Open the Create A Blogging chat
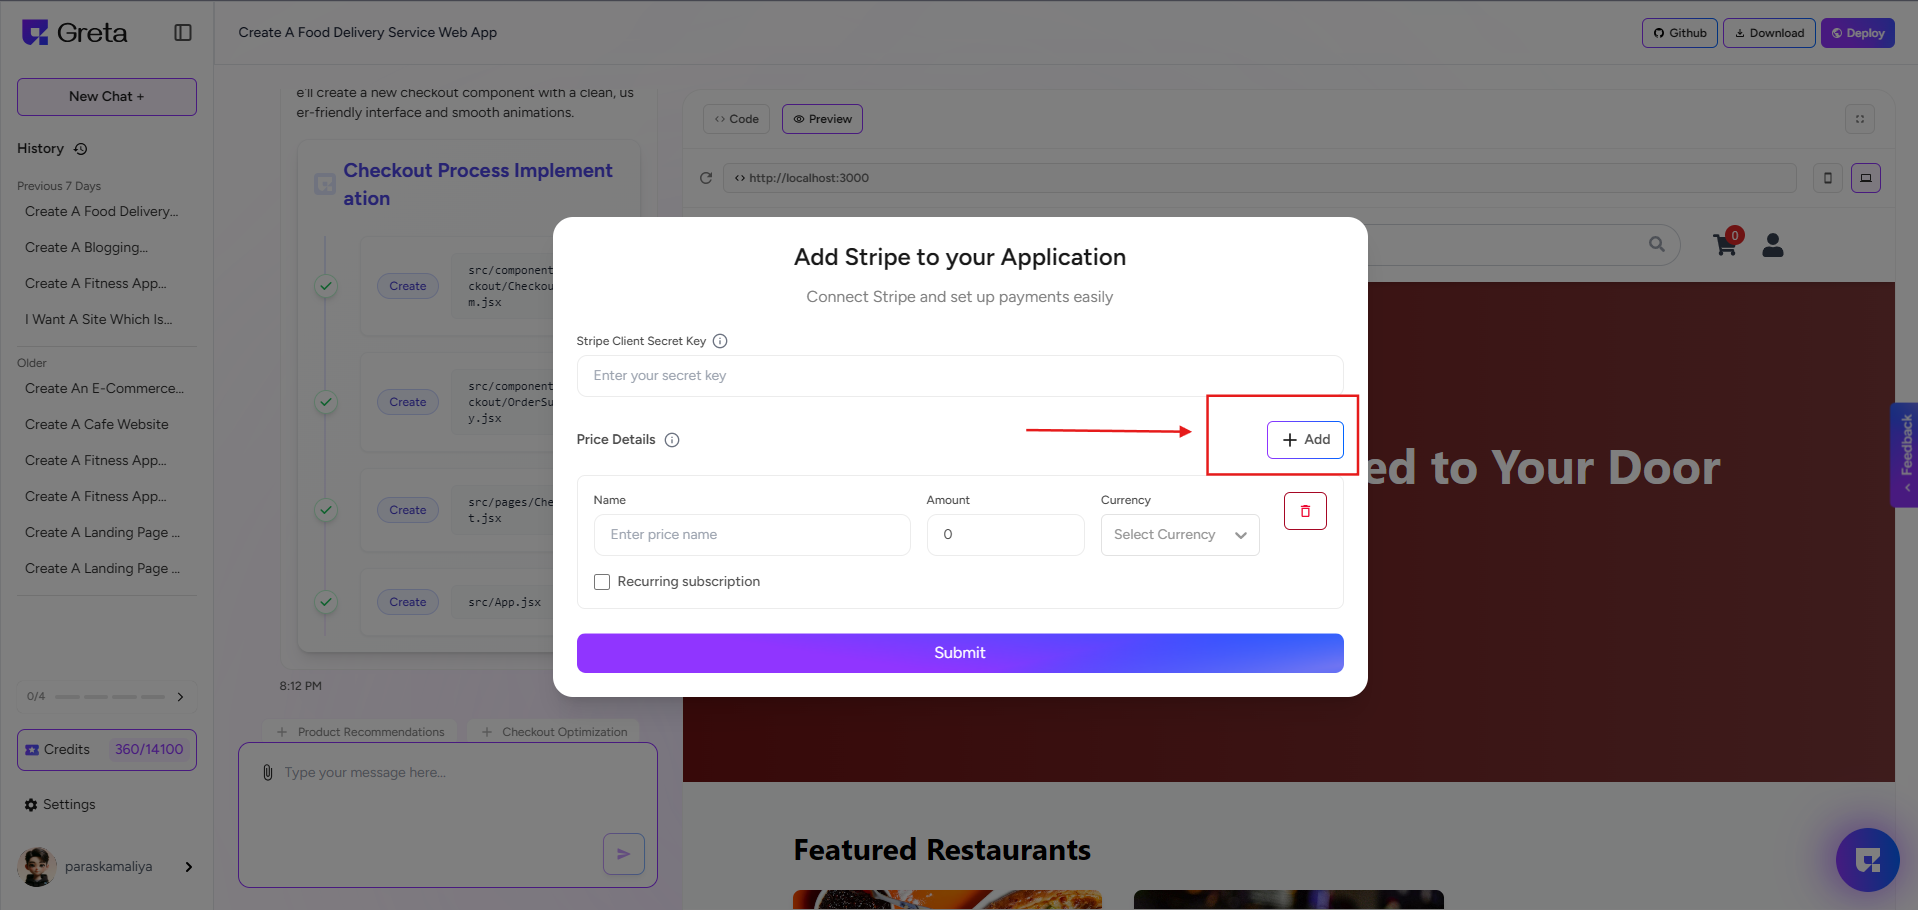 pos(87,248)
